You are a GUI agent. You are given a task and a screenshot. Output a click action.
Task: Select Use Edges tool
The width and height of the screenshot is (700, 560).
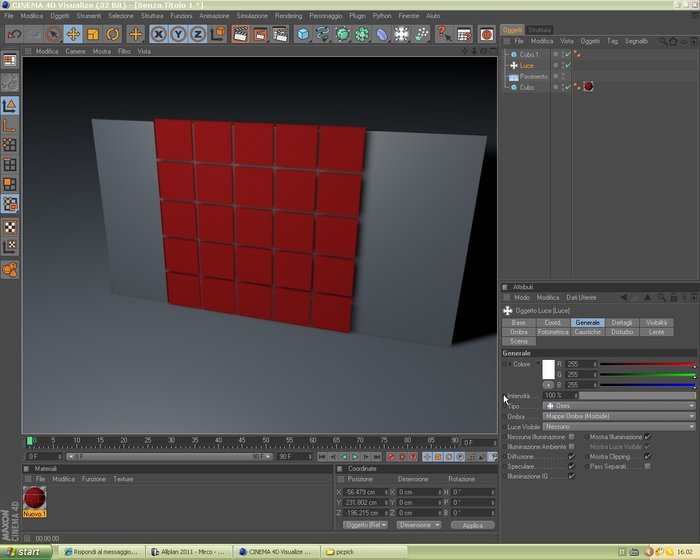point(10,164)
